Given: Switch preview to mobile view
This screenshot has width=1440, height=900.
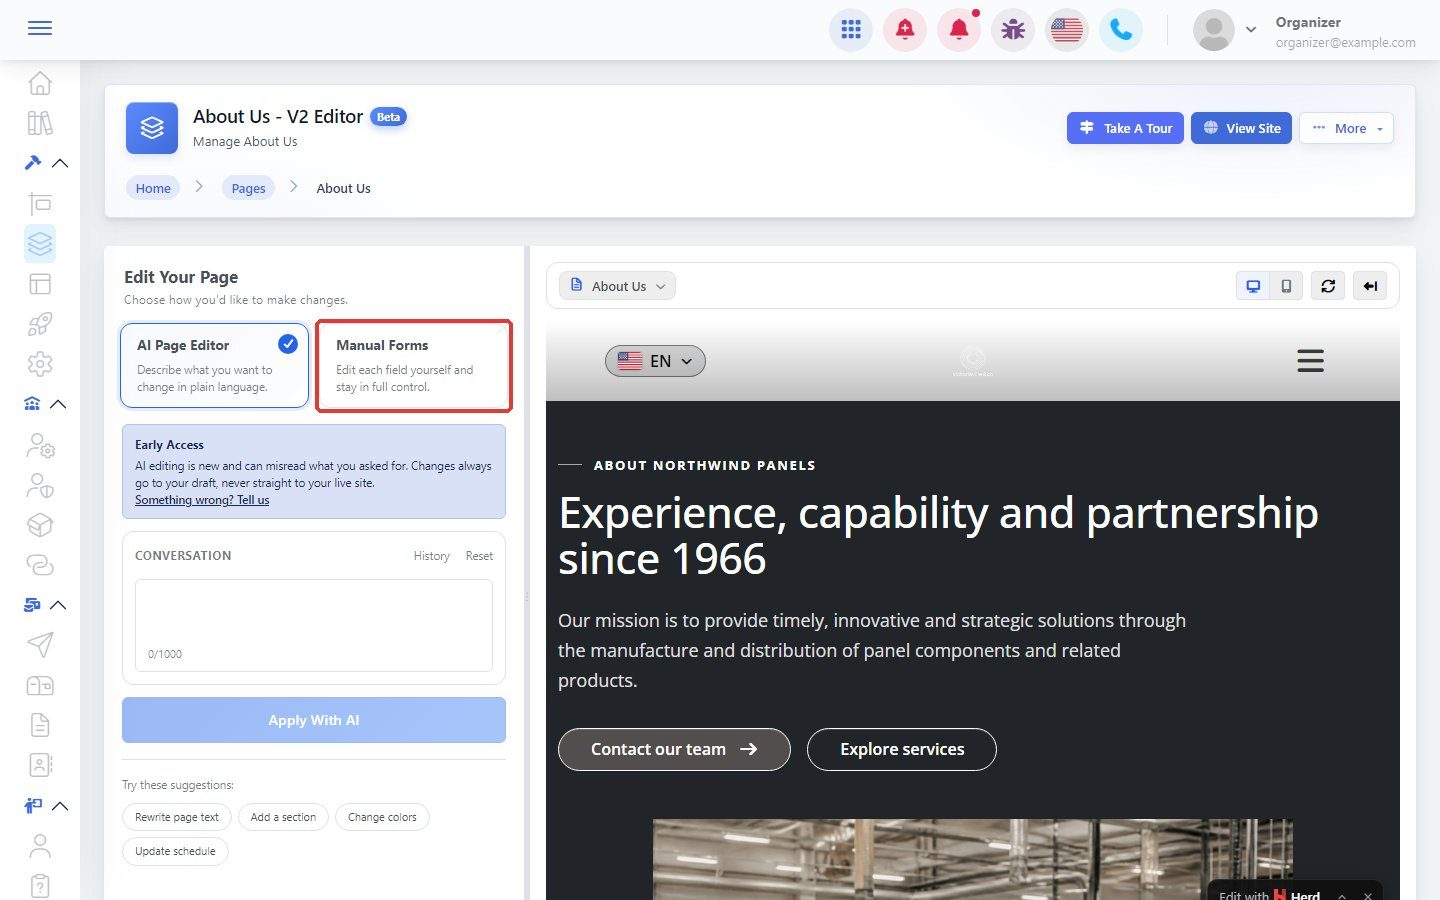Looking at the screenshot, I should [1286, 286].
